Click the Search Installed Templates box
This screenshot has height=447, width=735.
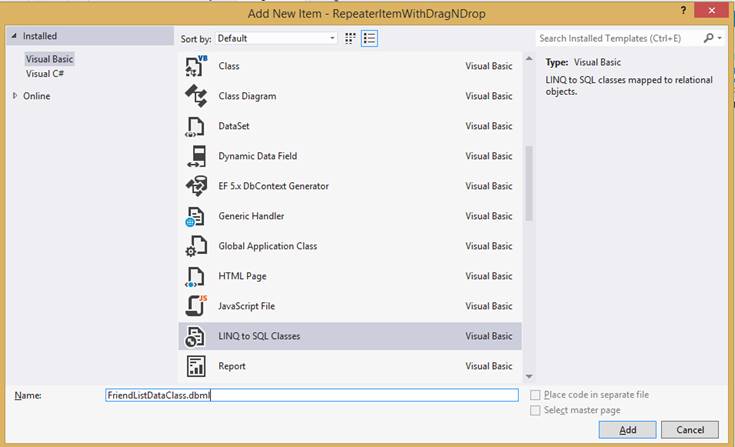pyautogui.click(x=619, y=38)
